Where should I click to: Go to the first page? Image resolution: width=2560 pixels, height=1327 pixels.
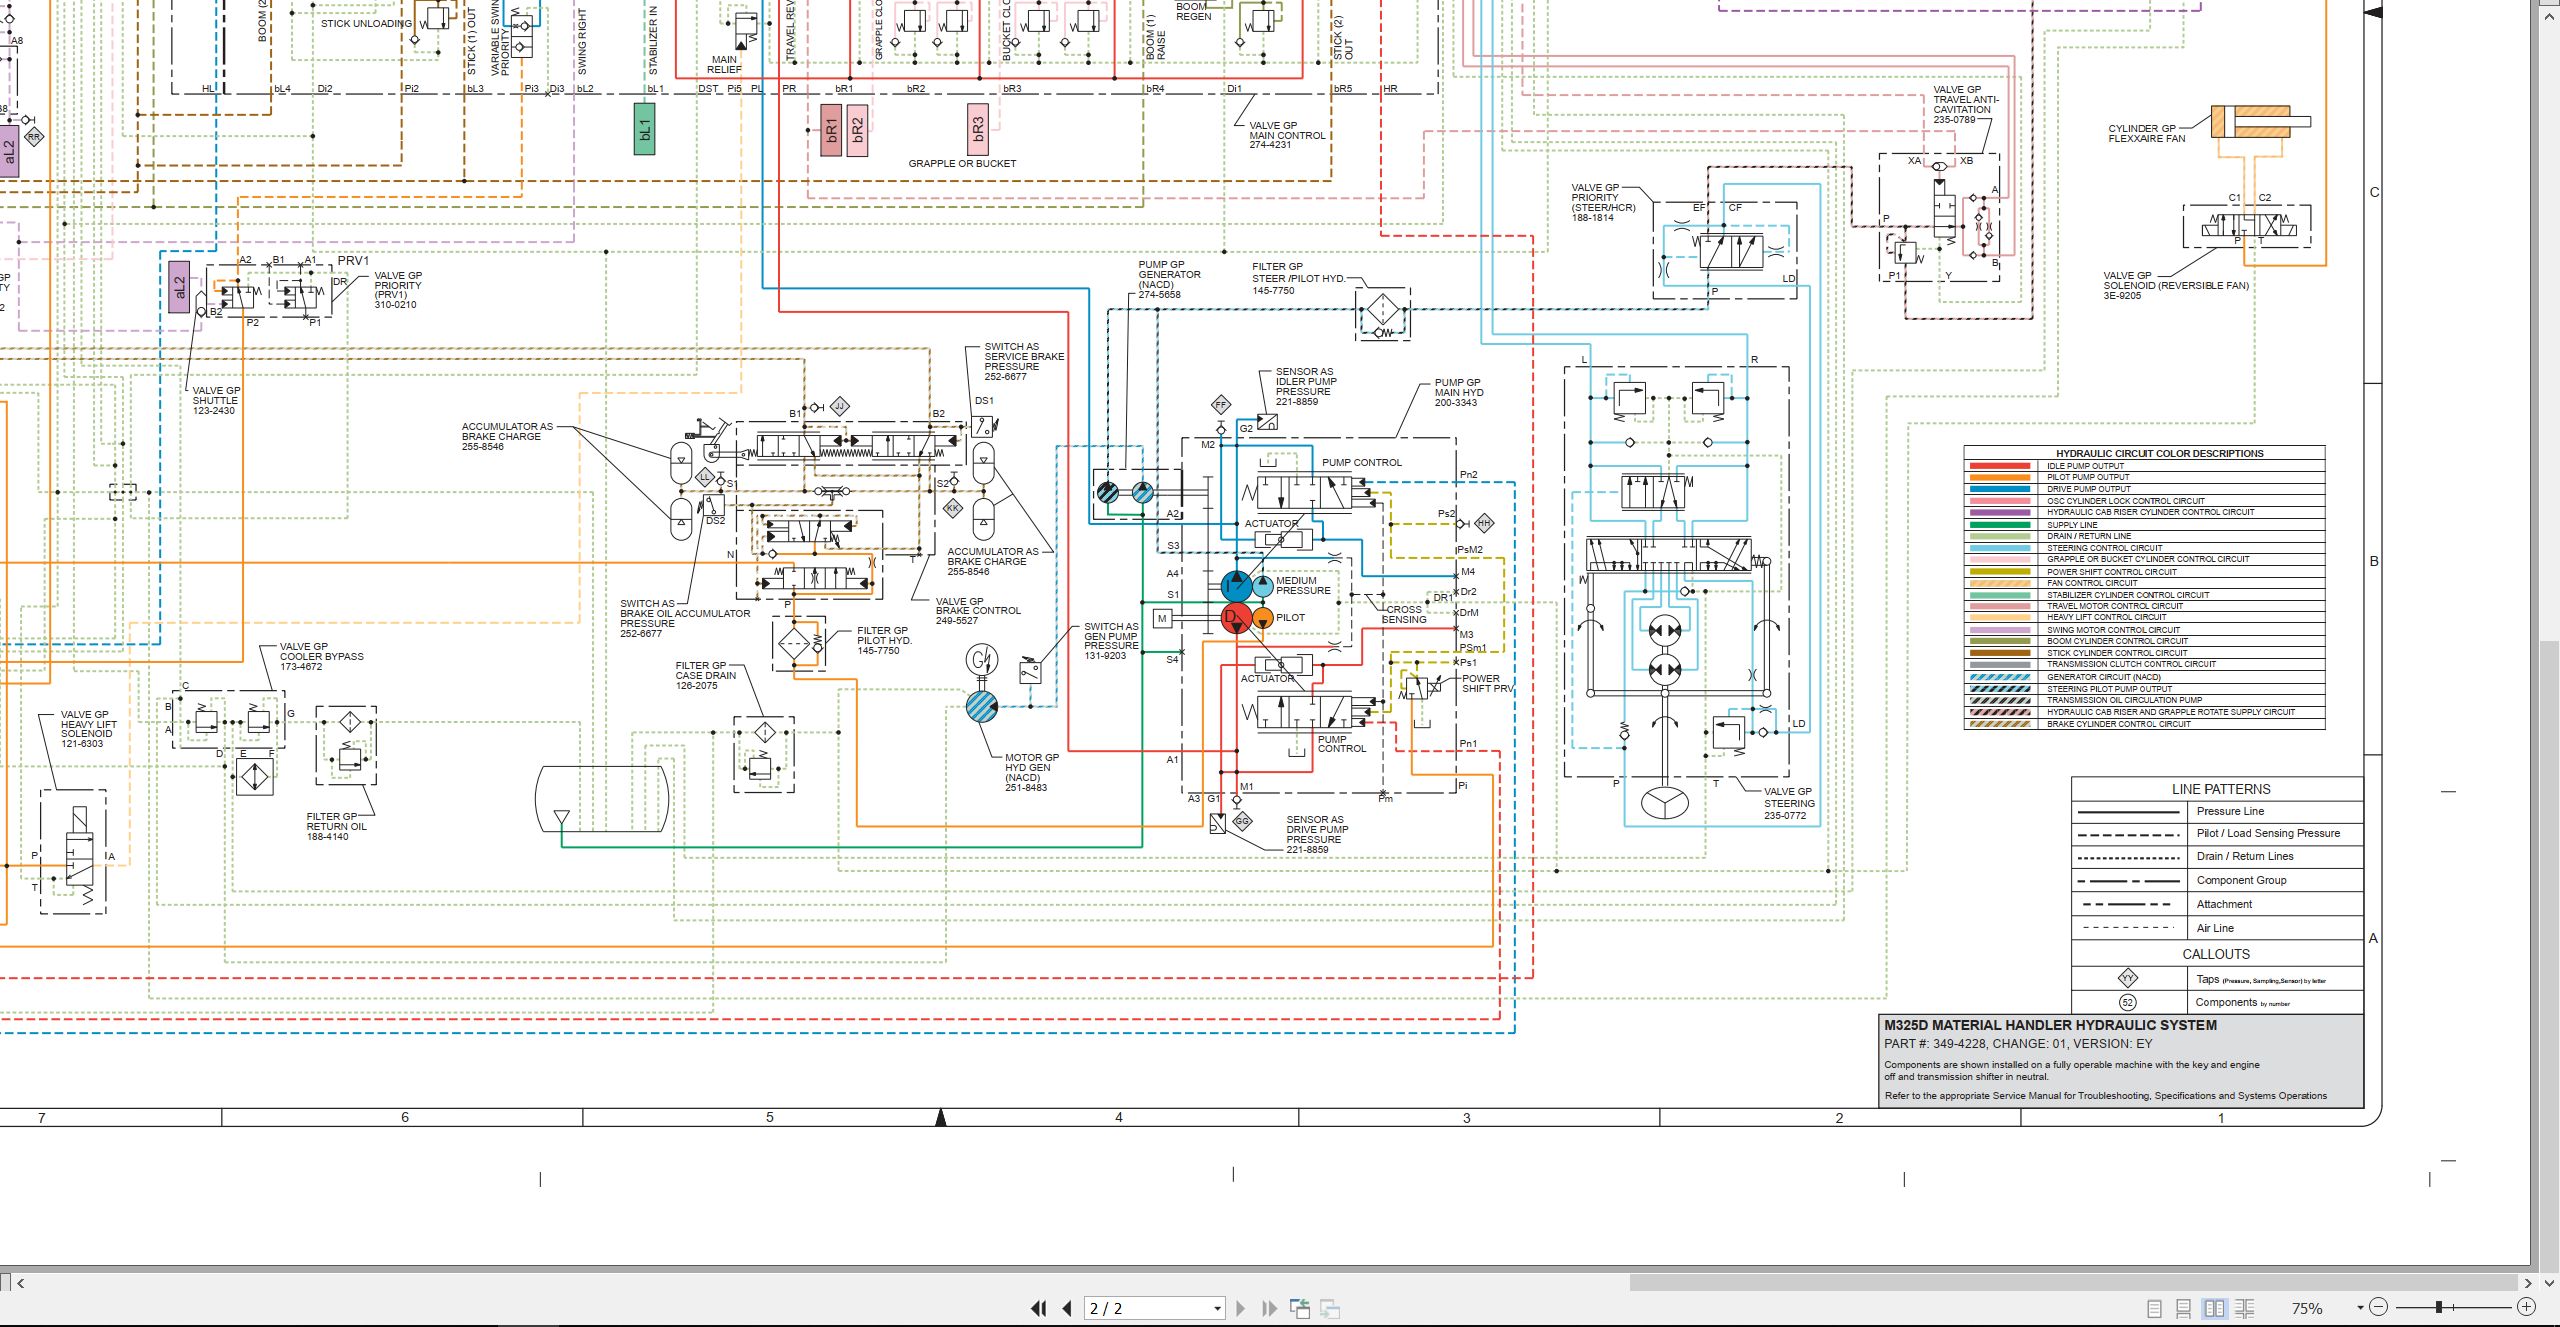(1039, 1308)
